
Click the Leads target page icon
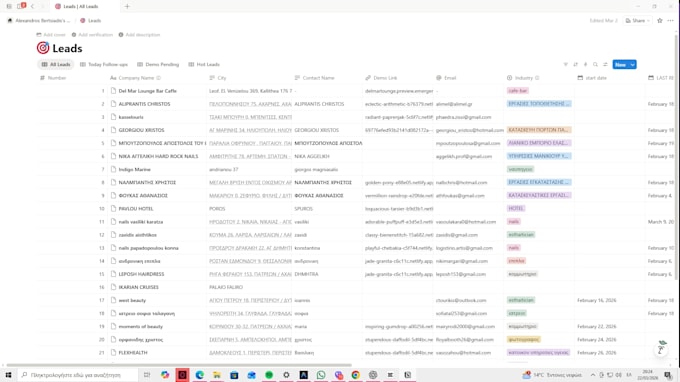click(43, 48)
